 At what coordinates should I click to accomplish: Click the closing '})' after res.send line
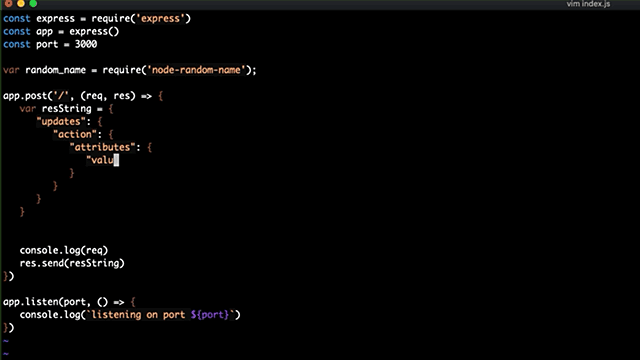coord(9,276)
